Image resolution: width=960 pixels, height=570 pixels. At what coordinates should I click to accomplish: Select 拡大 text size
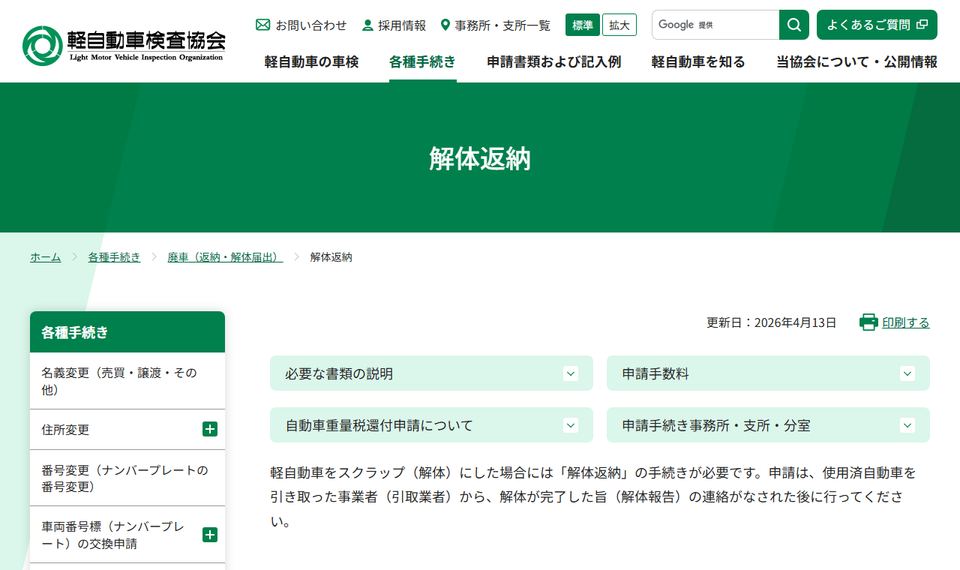[x=619, y=25]
